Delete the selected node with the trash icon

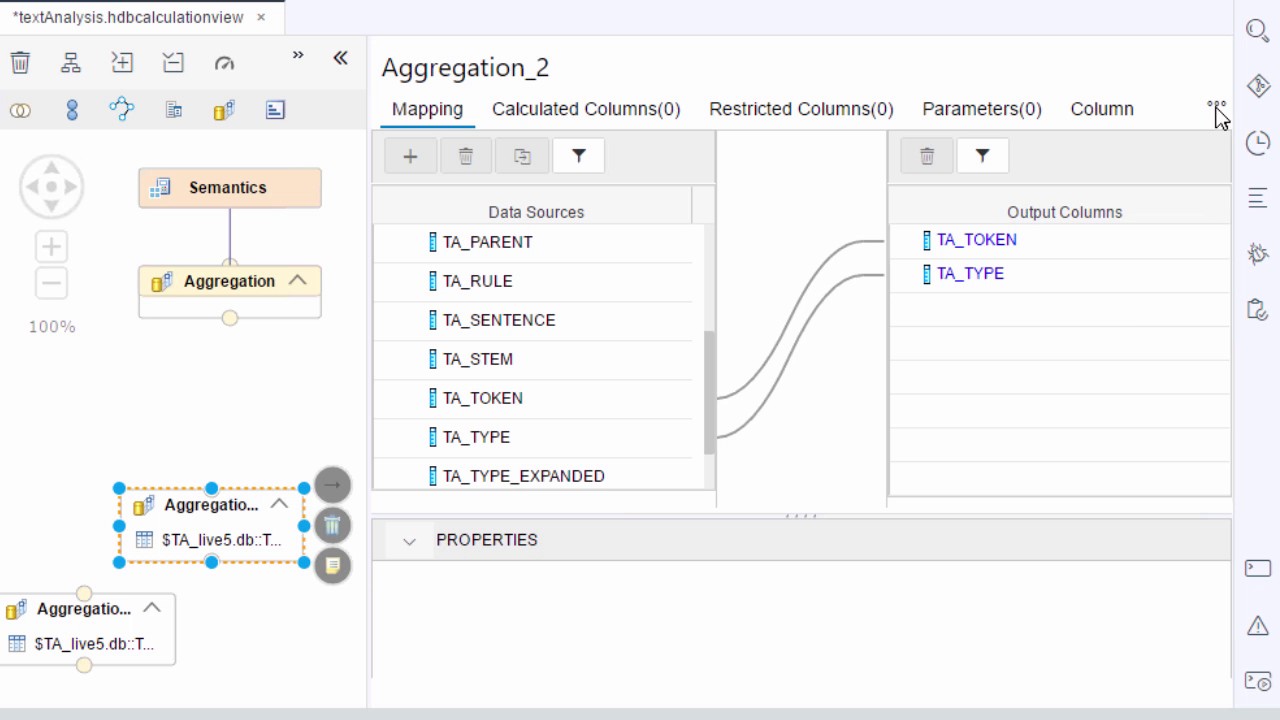(20, 63)
